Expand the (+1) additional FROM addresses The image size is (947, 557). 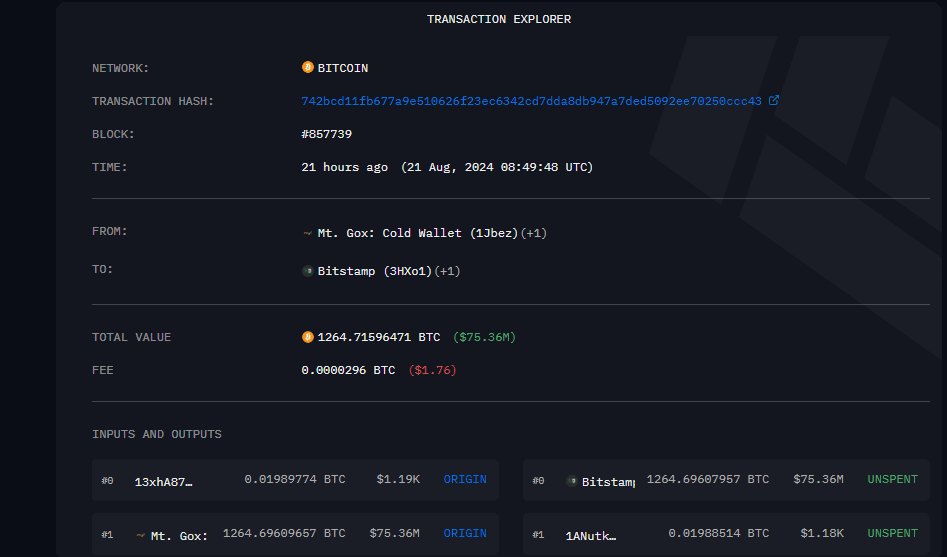point(534,233)
